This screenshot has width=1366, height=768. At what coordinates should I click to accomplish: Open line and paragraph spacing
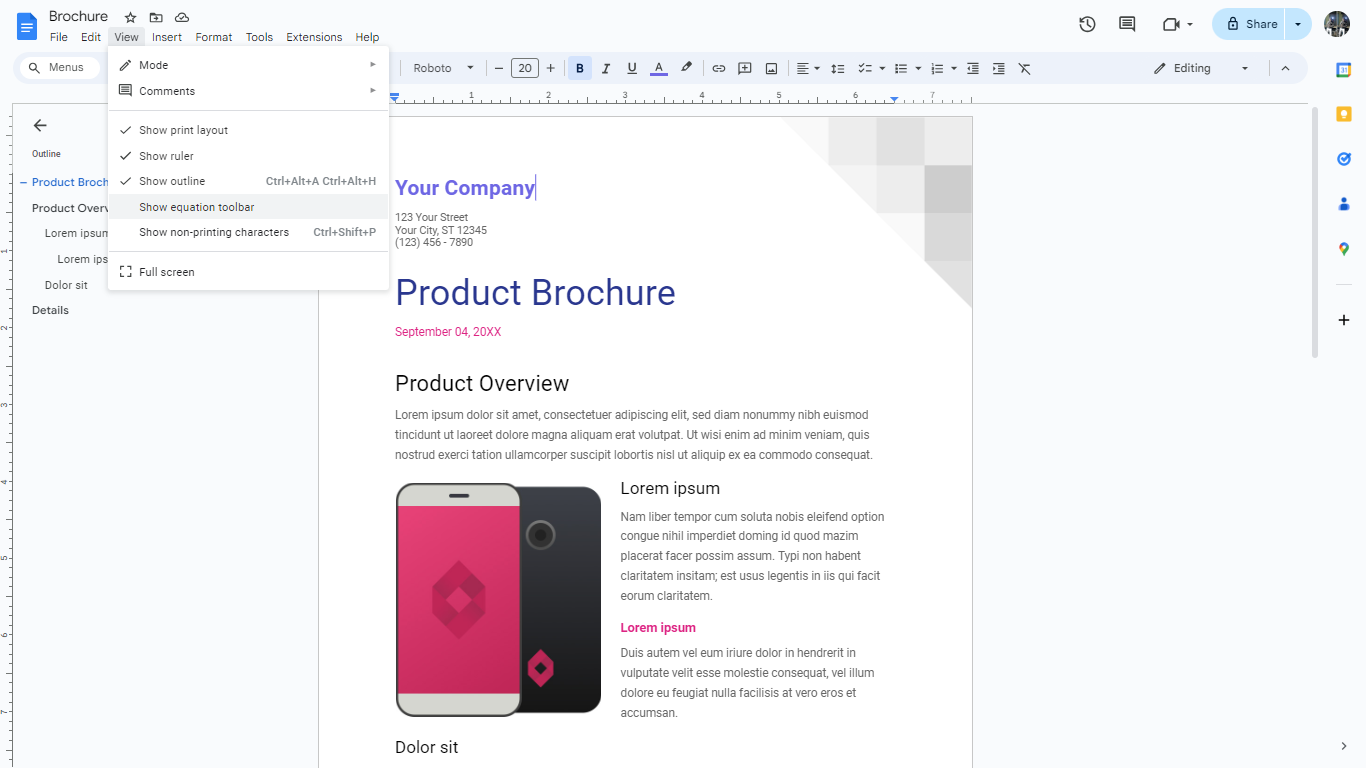[x=838, y=68]
